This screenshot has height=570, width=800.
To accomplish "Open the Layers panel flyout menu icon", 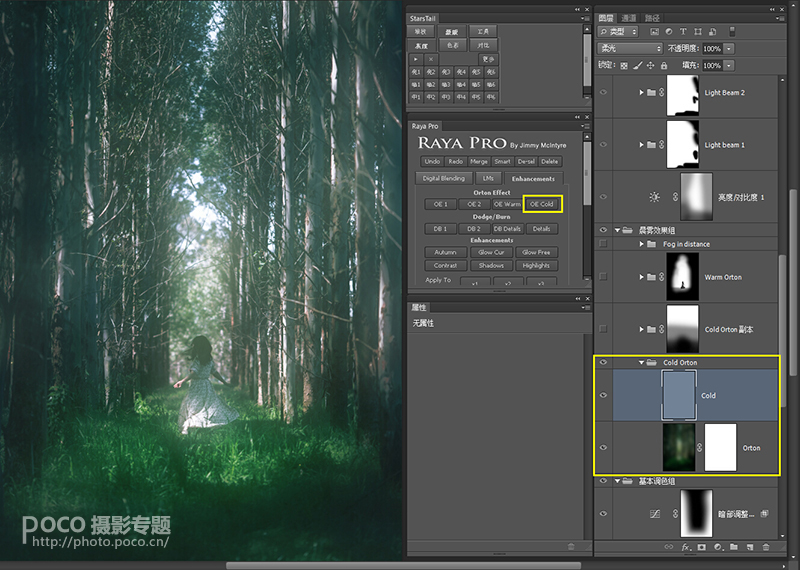I will (x=780, y=18).
